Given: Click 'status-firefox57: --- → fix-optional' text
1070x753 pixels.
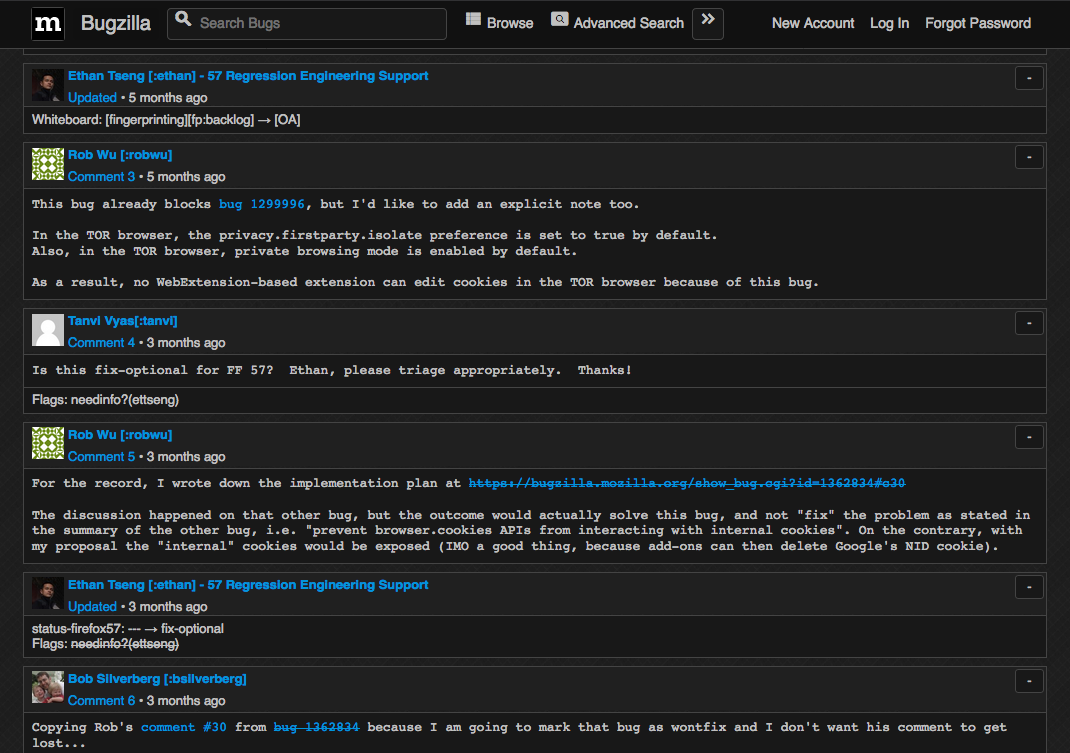Looking at the screenshot, I should (128, 629).
